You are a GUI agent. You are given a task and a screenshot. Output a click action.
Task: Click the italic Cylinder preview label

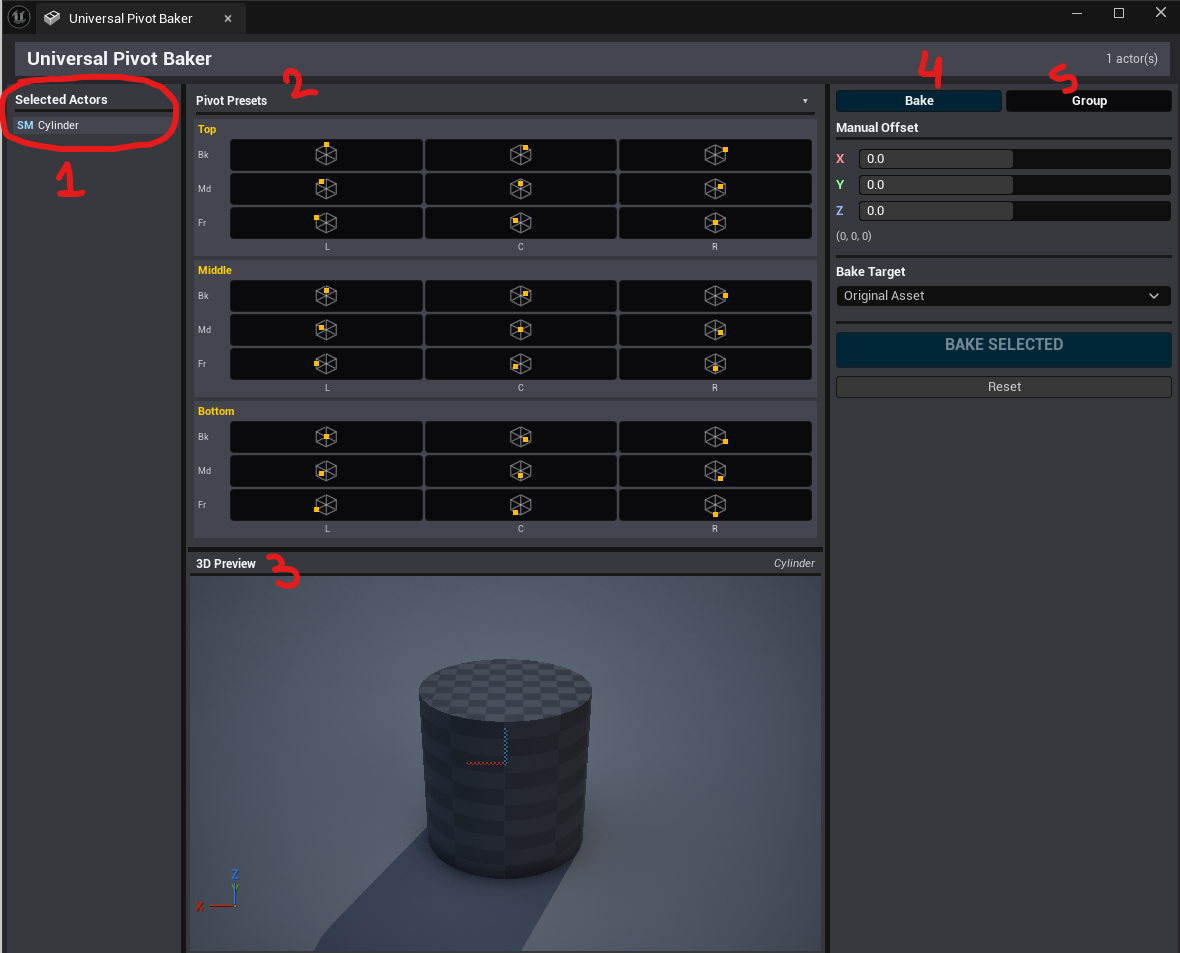pos(794,564)
